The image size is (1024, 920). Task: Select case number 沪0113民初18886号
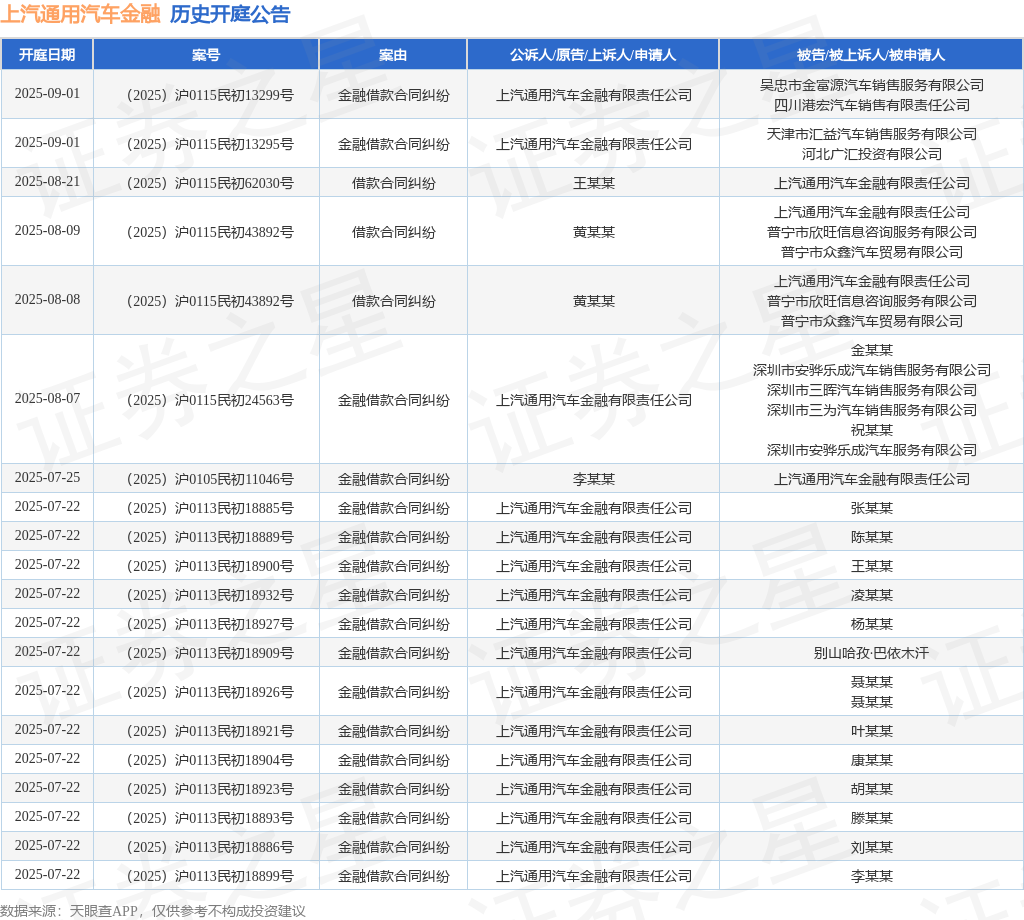[x=210, y=847]
